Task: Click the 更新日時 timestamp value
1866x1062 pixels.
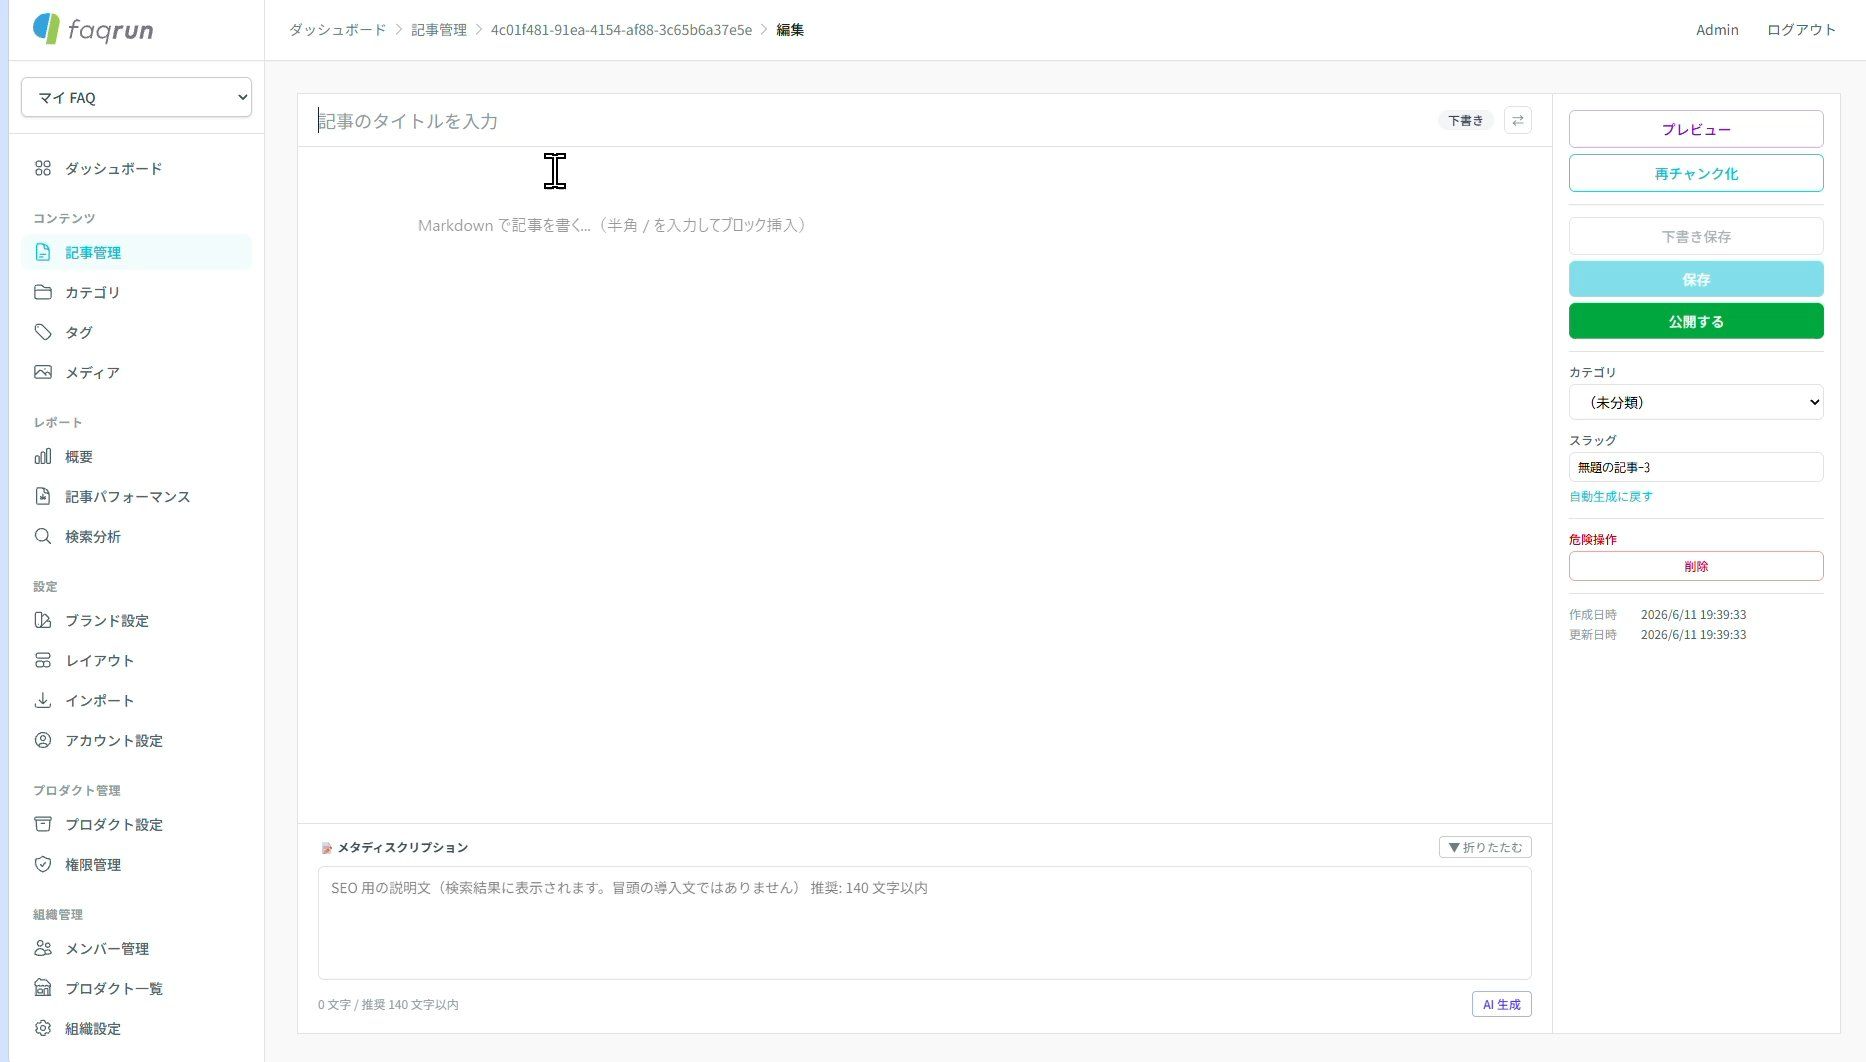Action: coord(1693,635)
